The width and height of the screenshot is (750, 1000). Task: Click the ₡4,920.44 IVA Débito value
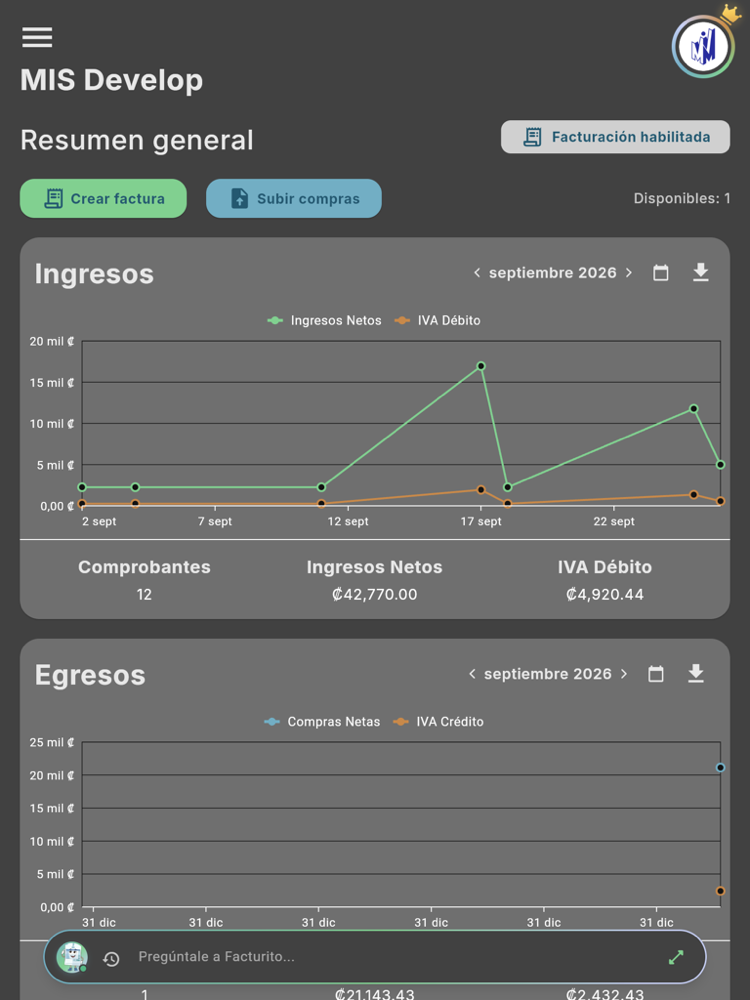(x=605, y=594)
